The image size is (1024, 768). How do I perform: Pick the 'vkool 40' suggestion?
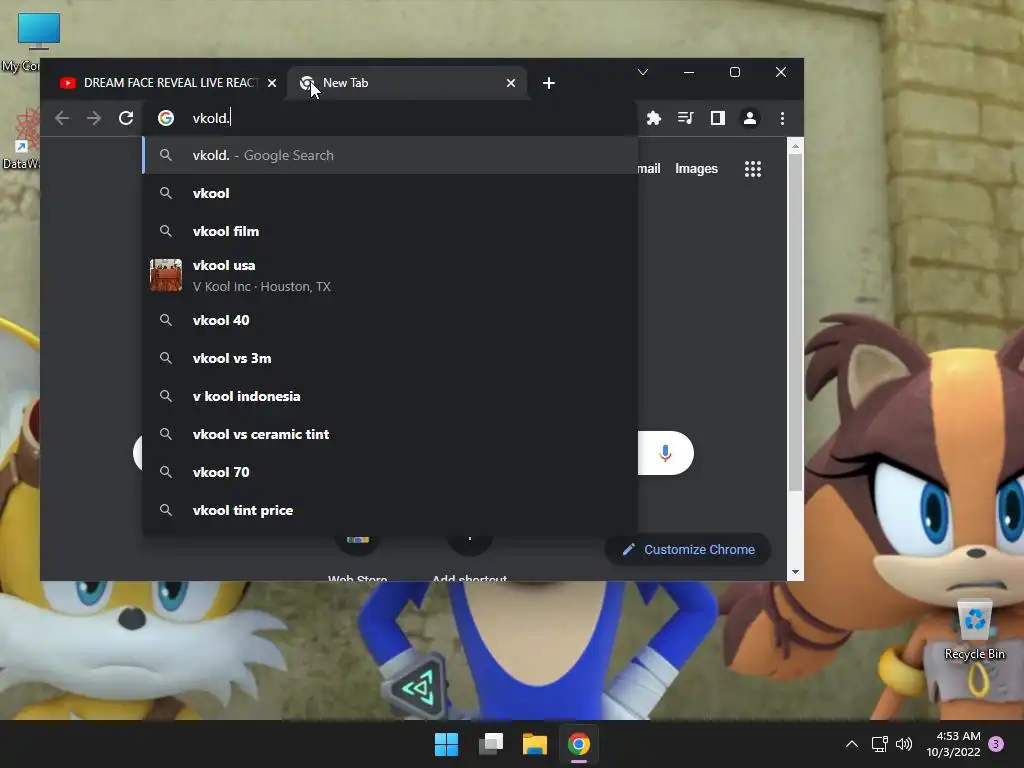390,320
